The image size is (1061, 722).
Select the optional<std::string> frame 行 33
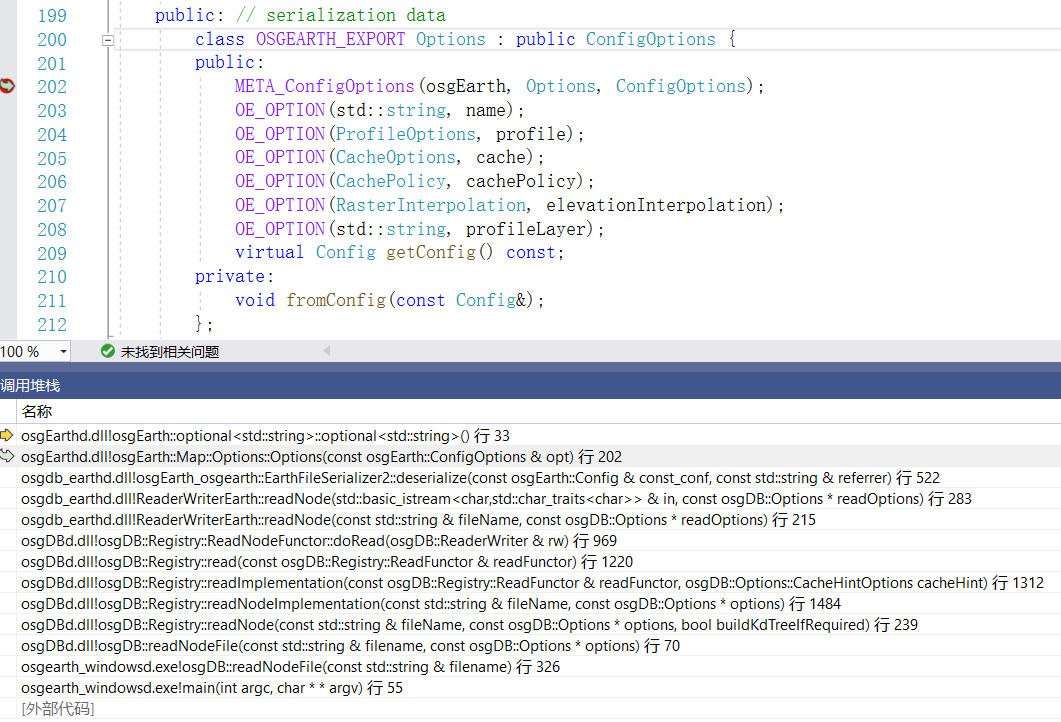click(265, 436)
